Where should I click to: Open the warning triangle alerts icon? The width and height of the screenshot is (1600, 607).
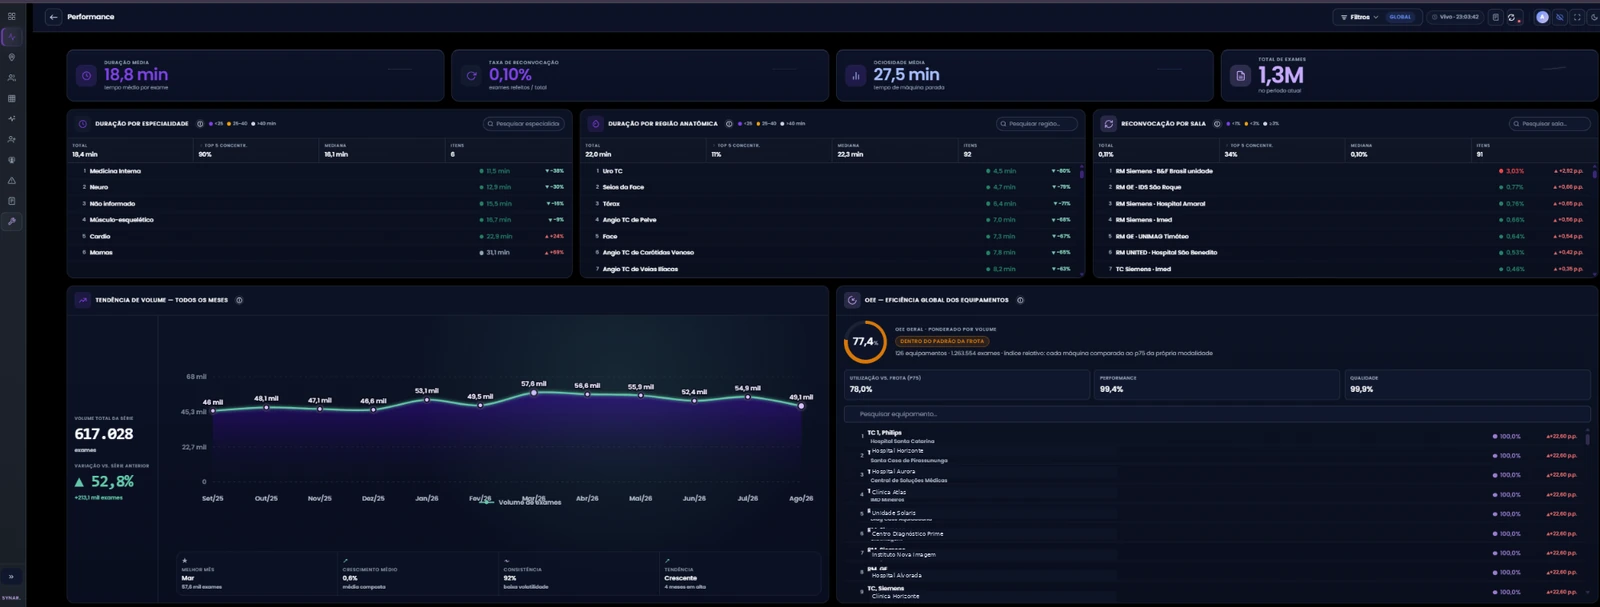click(x=12, y=180)
